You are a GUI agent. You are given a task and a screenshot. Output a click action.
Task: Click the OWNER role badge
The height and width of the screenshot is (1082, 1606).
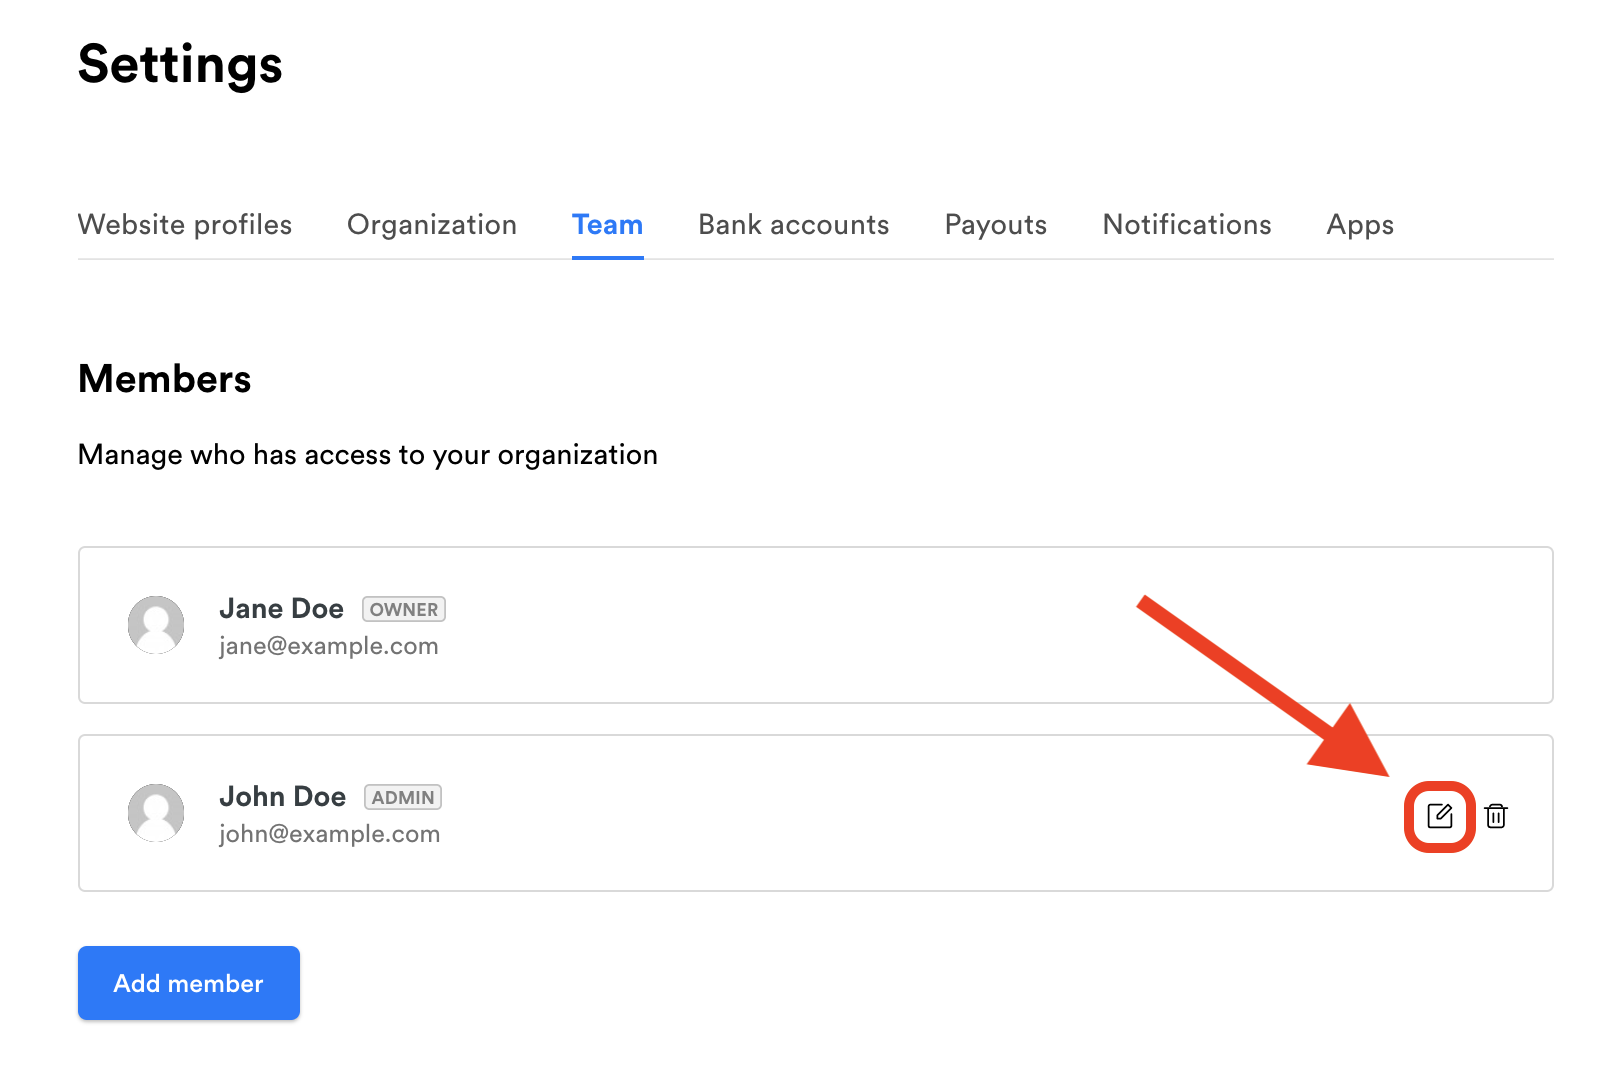[x=404, y=609]
